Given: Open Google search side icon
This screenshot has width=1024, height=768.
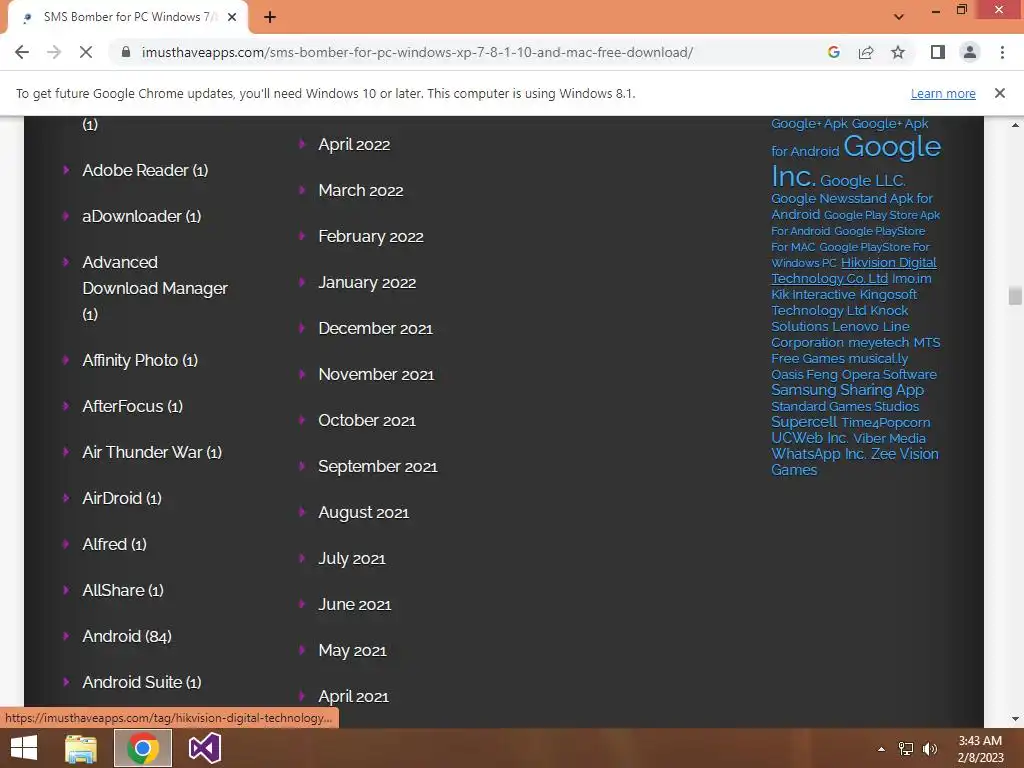Looking at the screenshot, I should coord(833,52).
